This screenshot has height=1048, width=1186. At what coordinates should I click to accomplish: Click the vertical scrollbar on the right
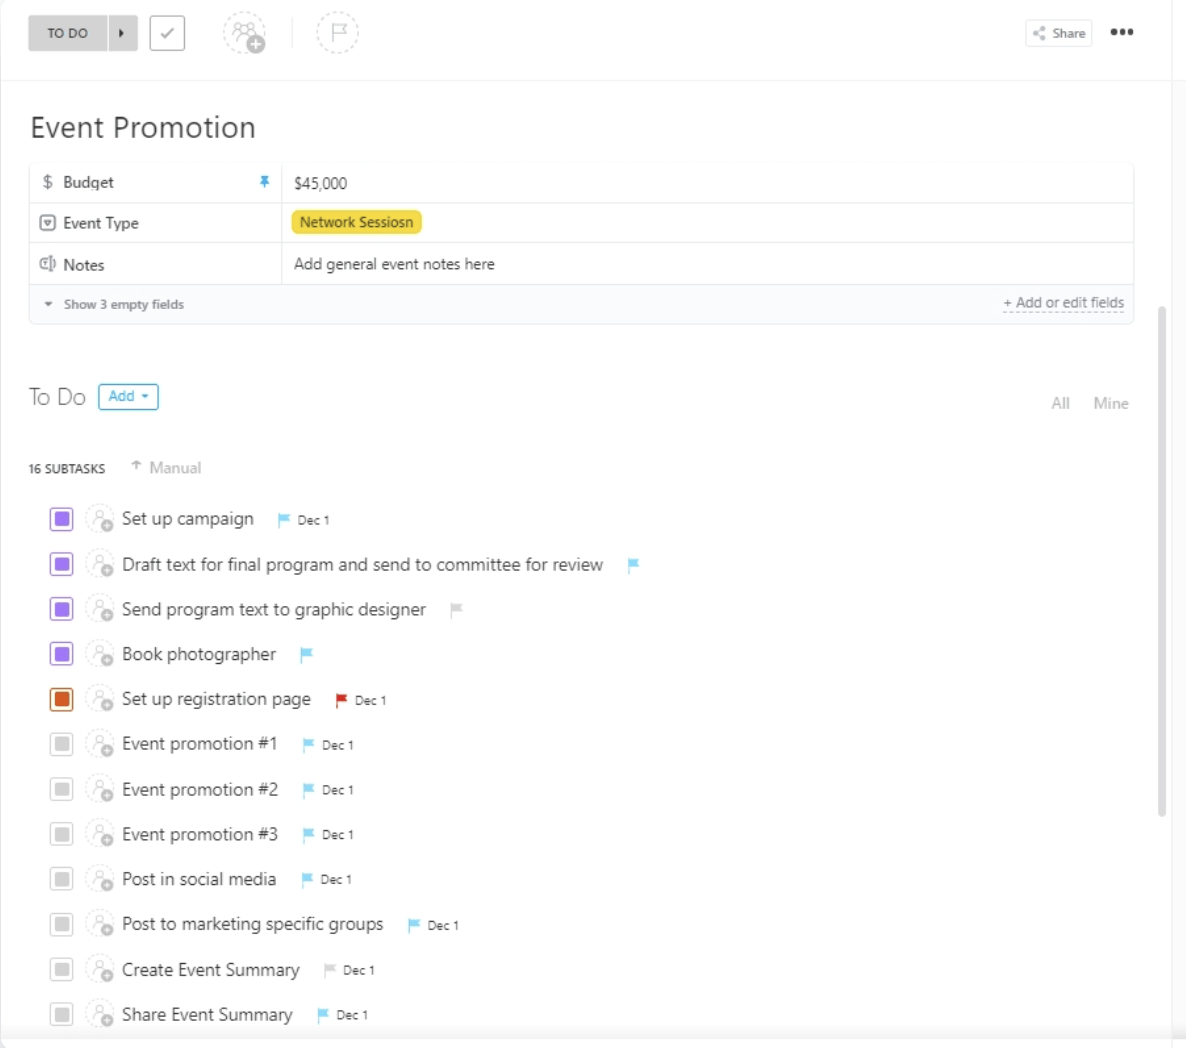pos(1162,561)
